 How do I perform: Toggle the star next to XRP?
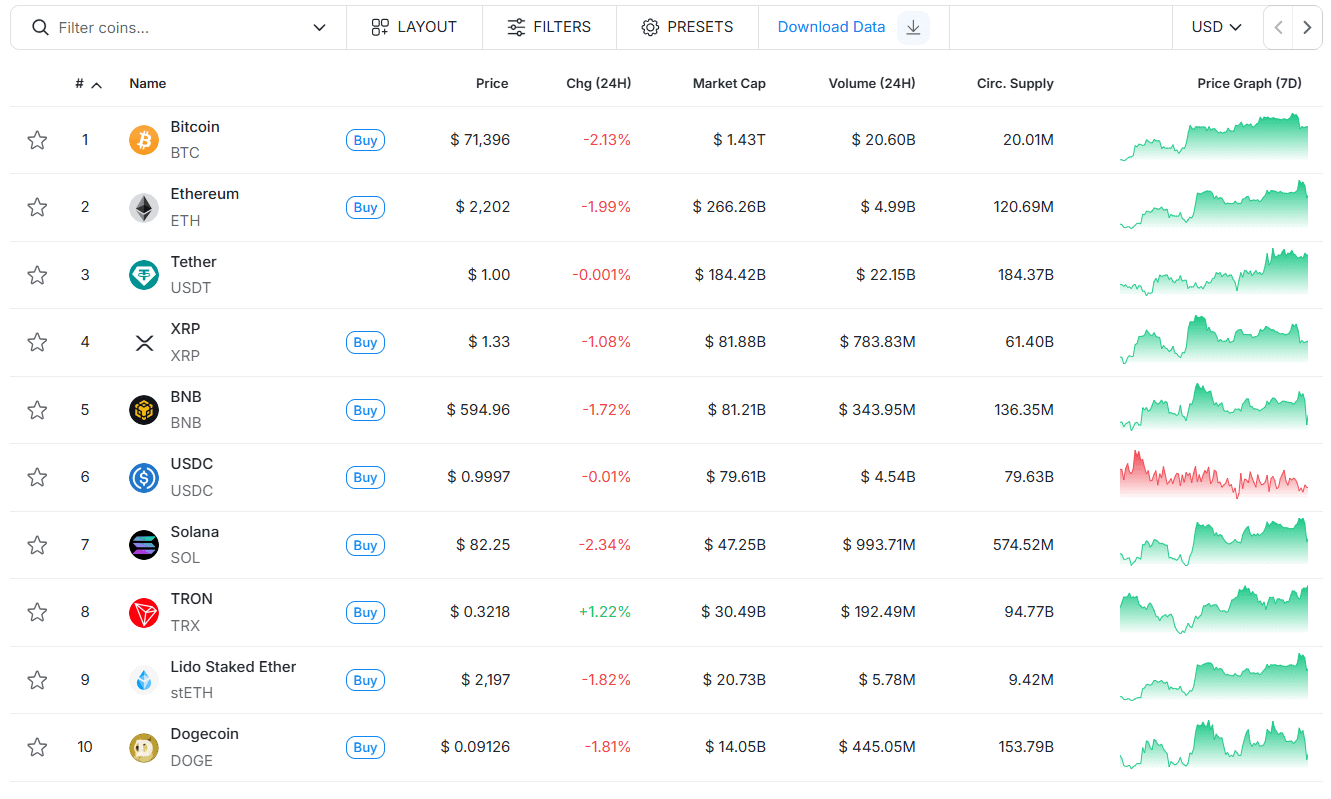(37, 342)
